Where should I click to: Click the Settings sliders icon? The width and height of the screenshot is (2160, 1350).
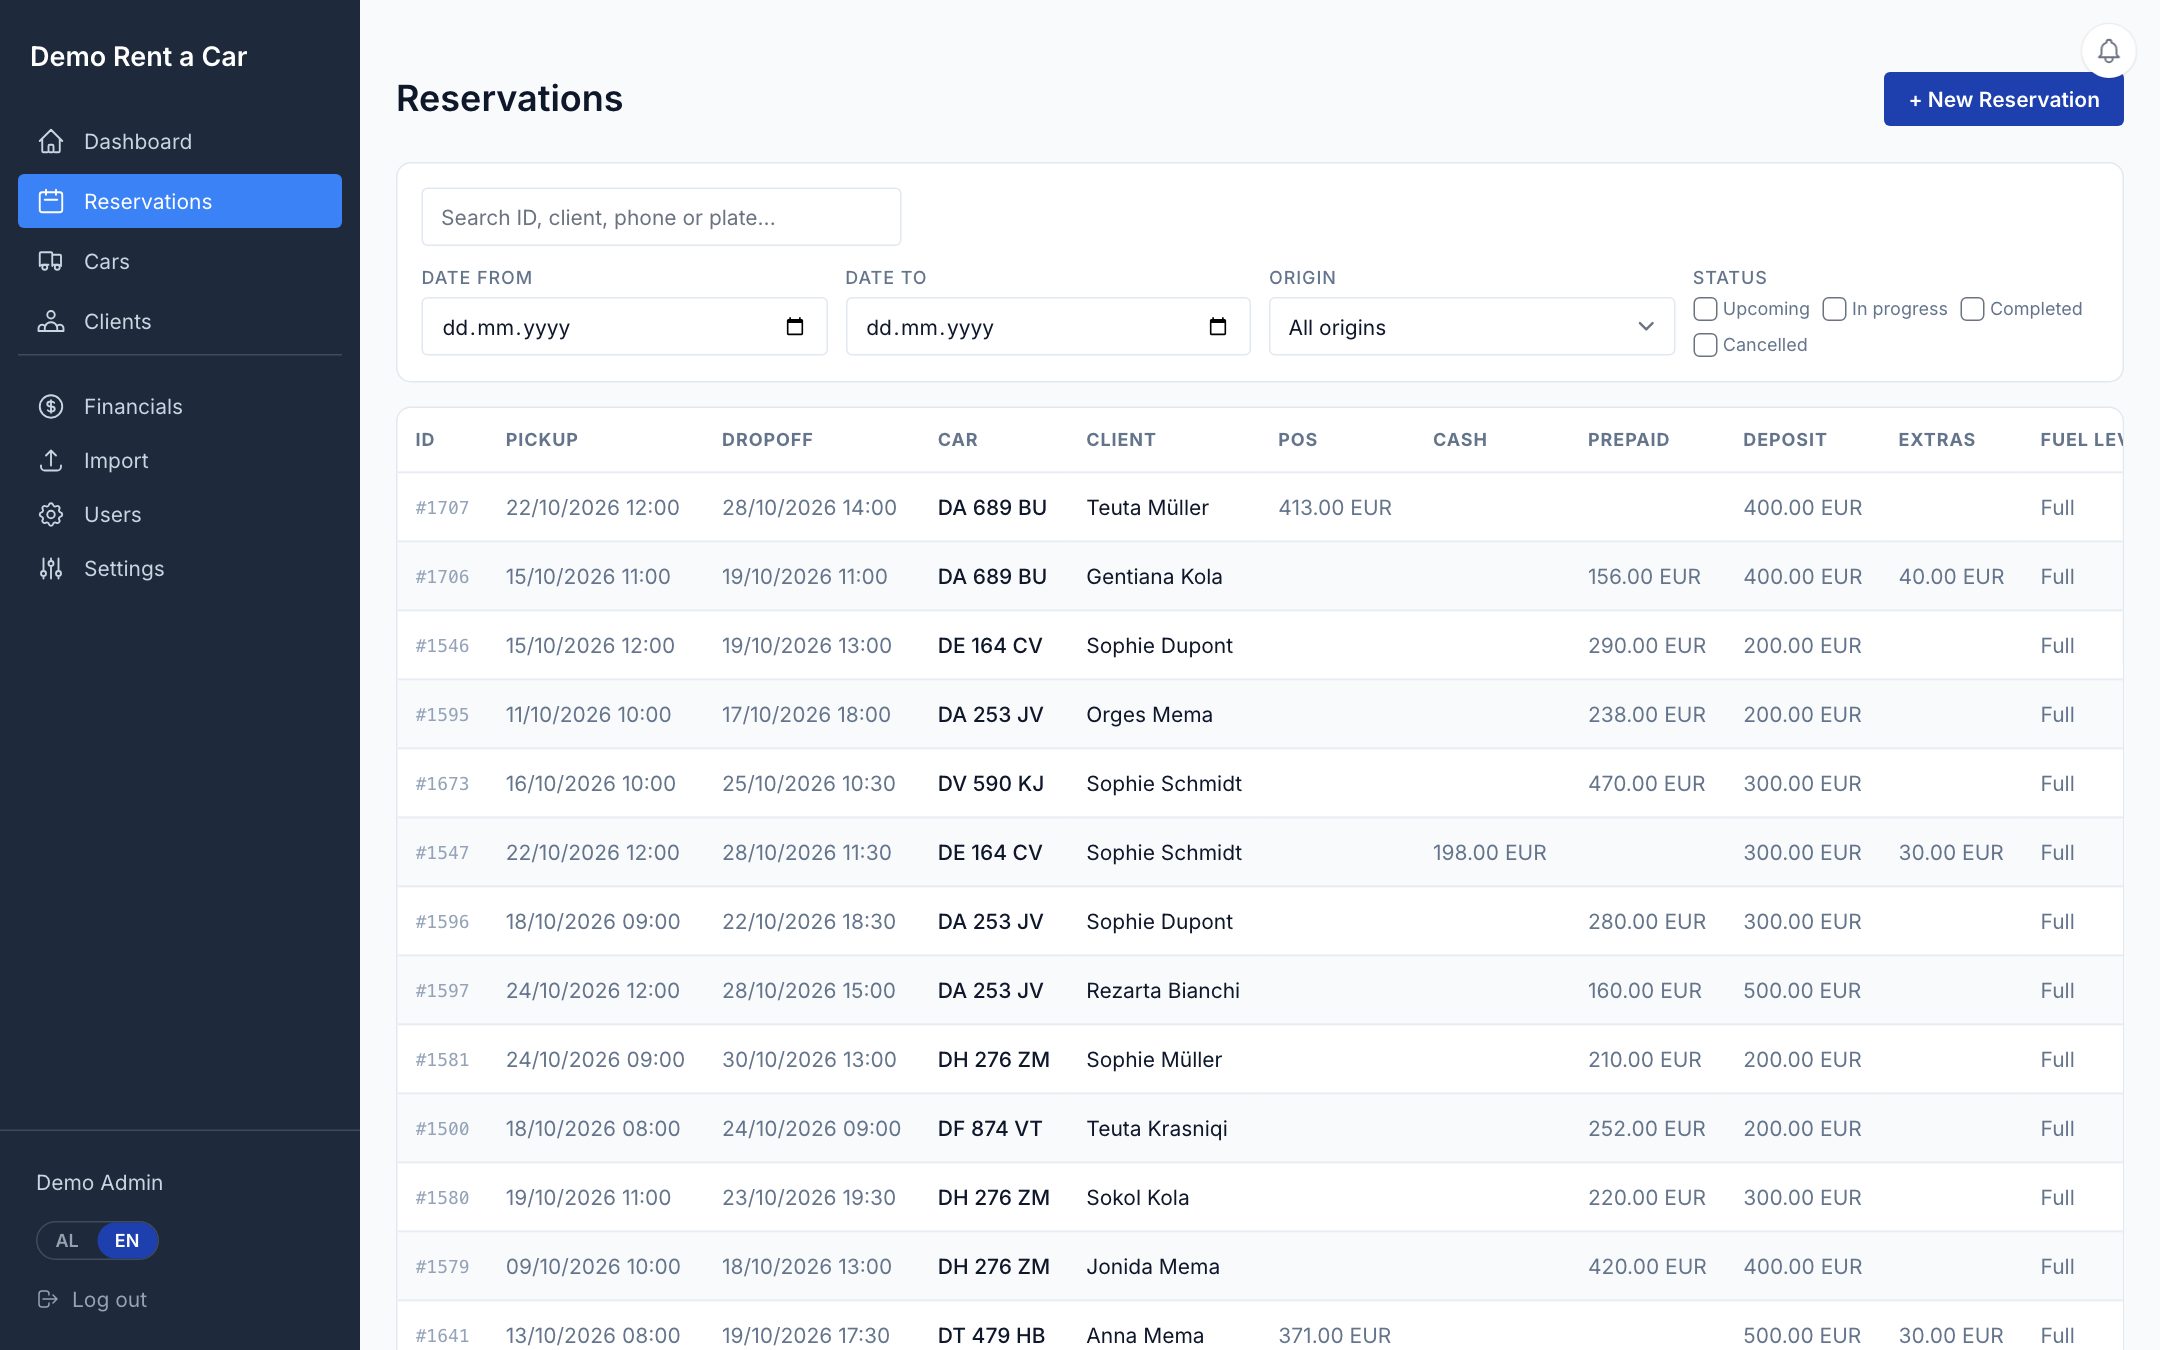[x=51, y=568]
